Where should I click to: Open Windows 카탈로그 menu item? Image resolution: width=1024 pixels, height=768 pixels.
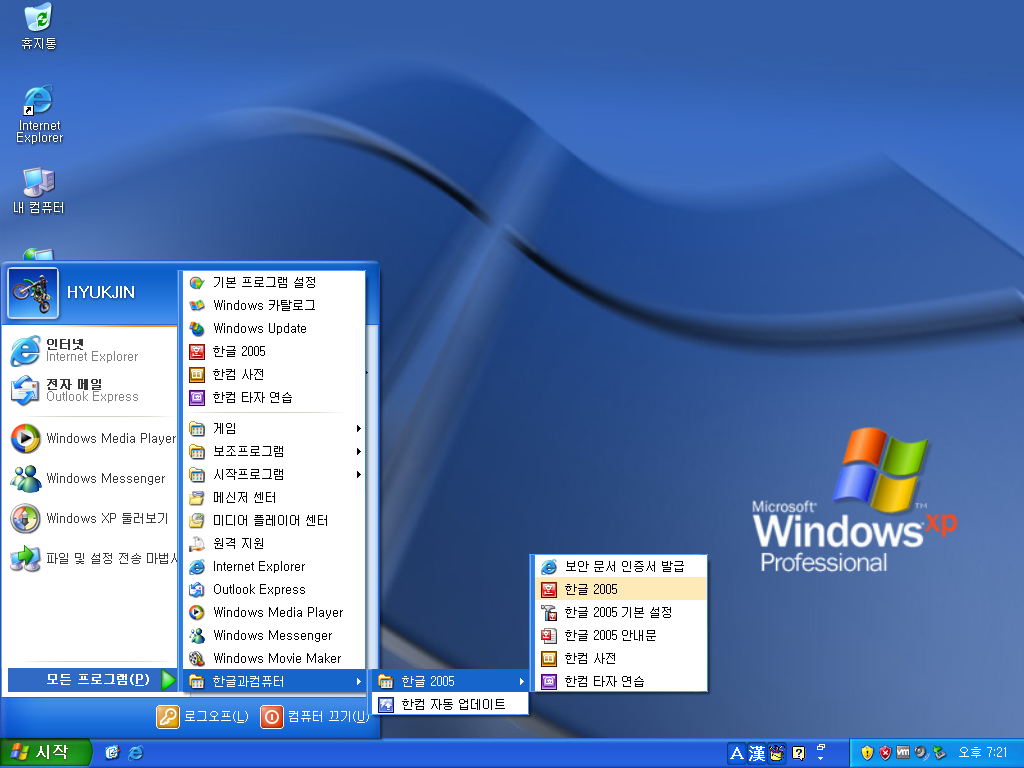274,305
